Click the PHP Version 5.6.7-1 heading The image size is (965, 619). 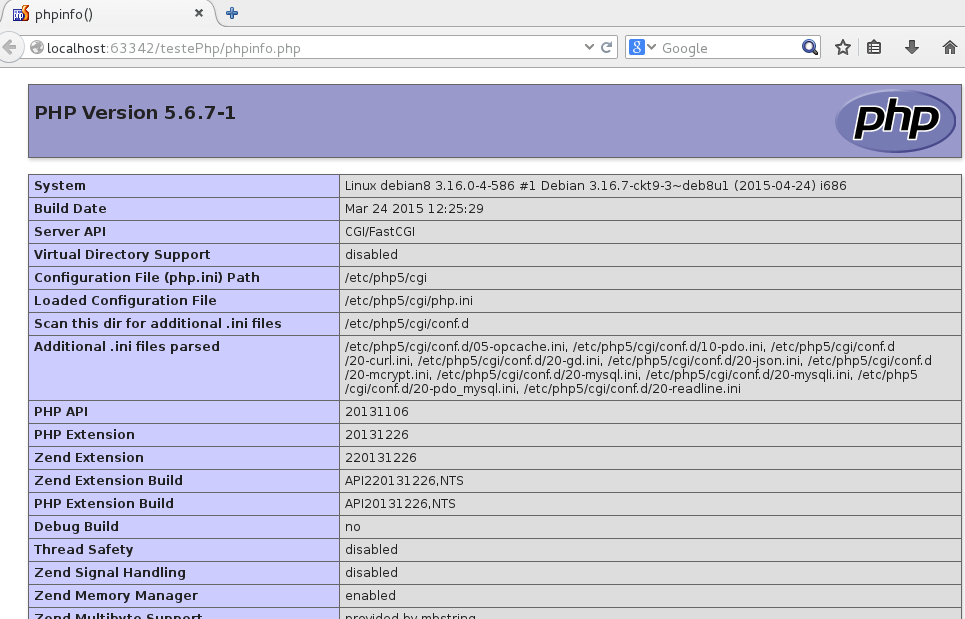click(135, 113)
